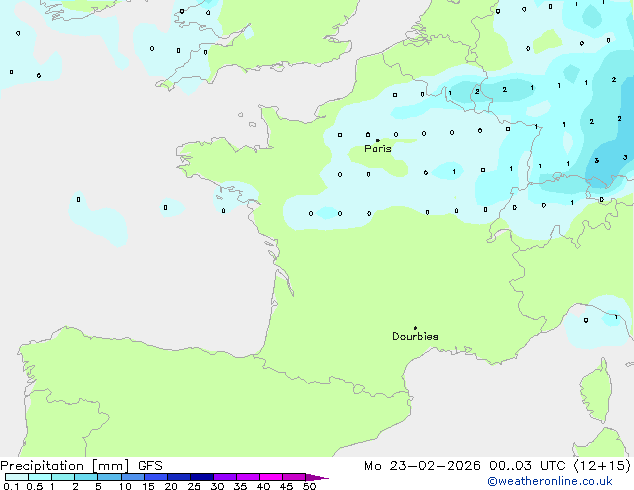This screenshot has height=490, width=634.
Task: Click the legend scale label '0.1'
Action: click(x=11, y=486)
